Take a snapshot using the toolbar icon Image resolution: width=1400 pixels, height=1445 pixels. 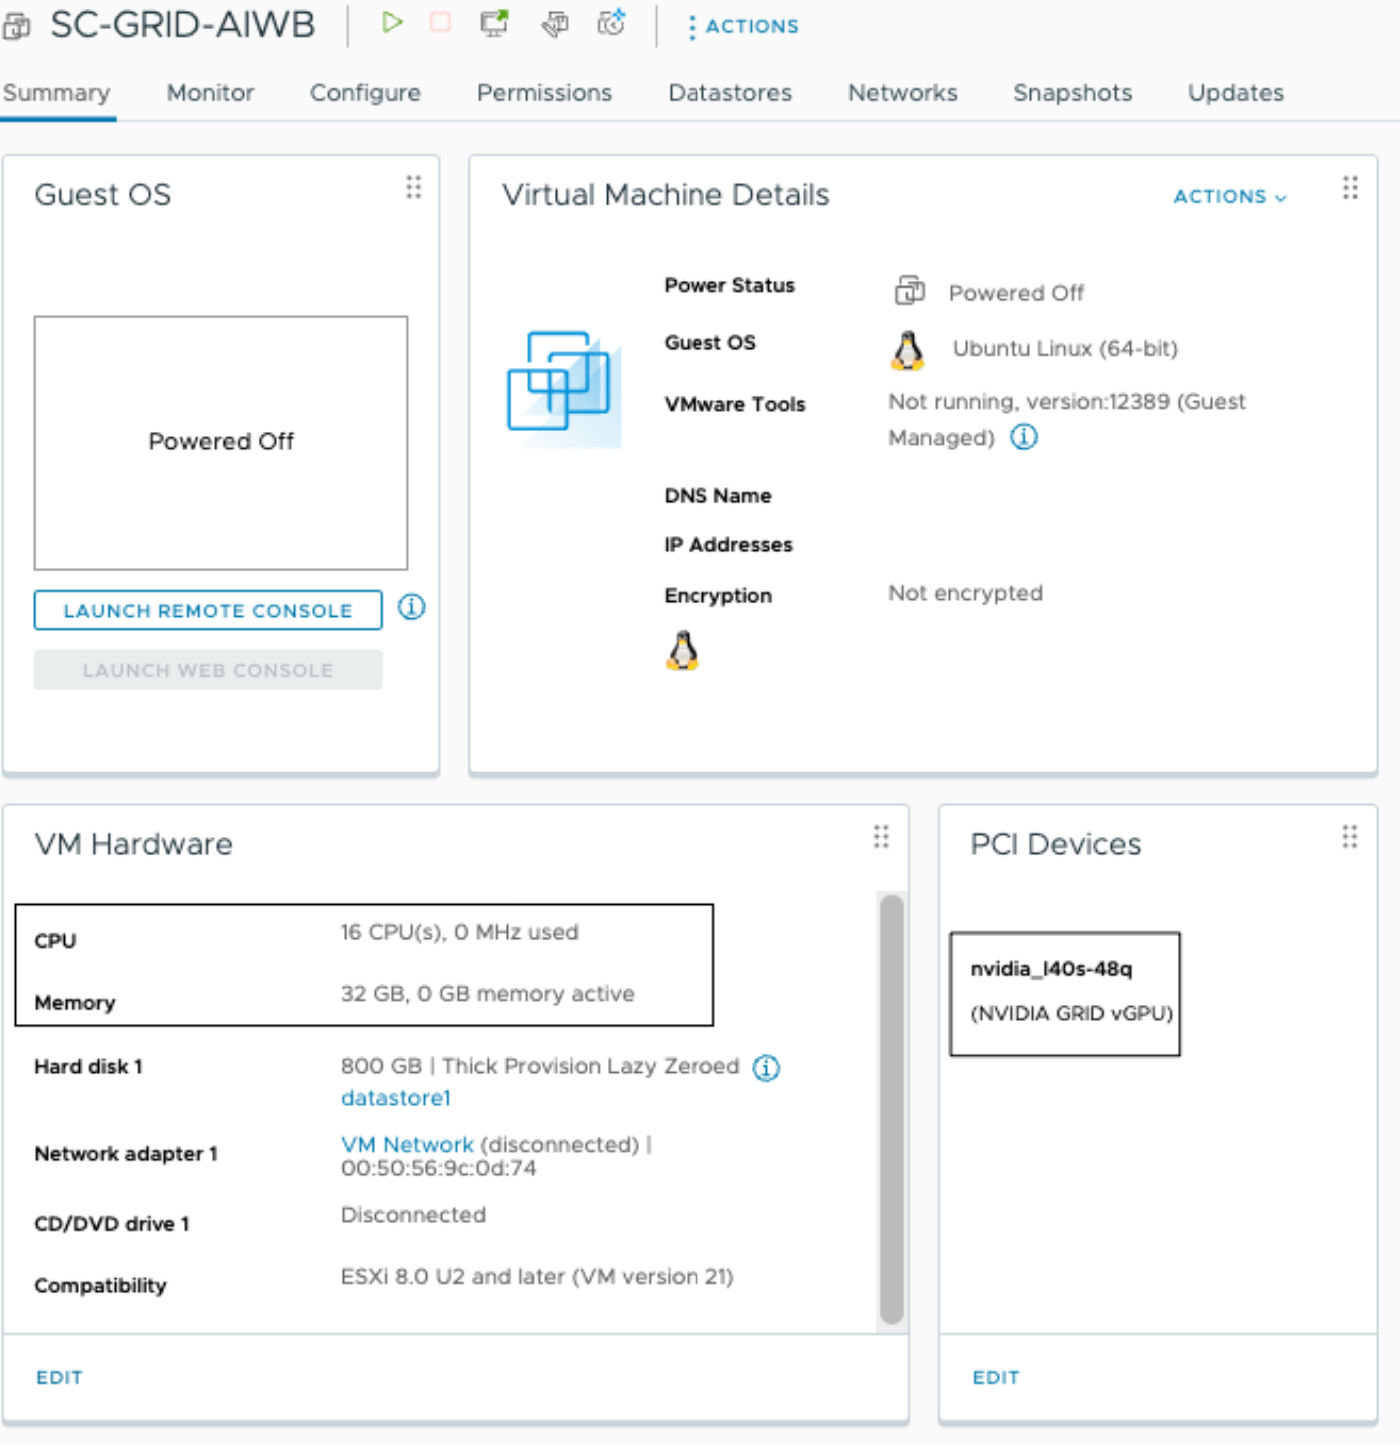(611, 23)
